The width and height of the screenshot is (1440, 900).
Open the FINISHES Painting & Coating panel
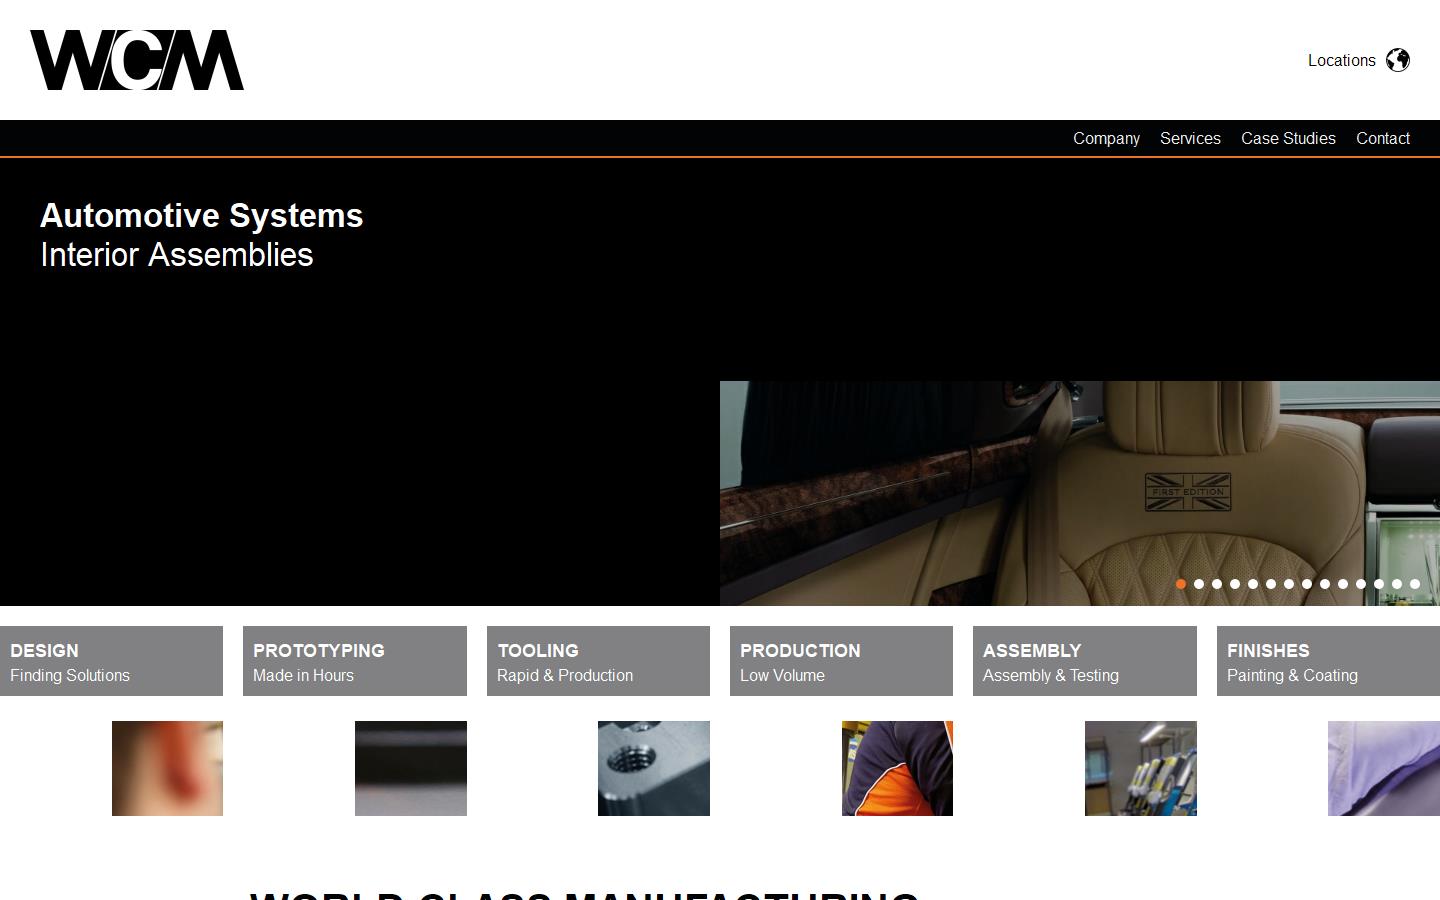[1328, 661]
